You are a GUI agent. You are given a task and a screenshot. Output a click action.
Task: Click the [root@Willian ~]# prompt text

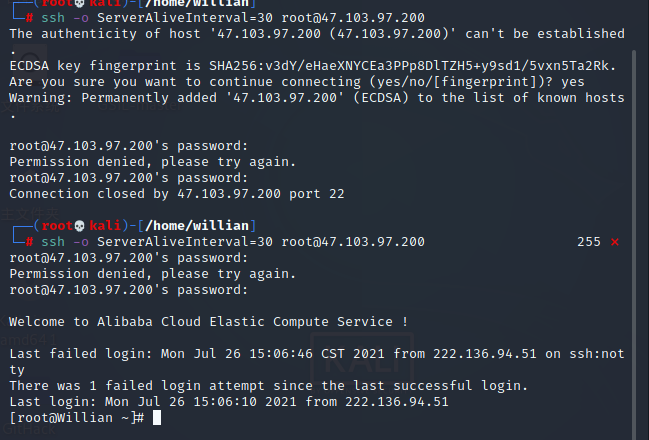(x=77, y=418)
